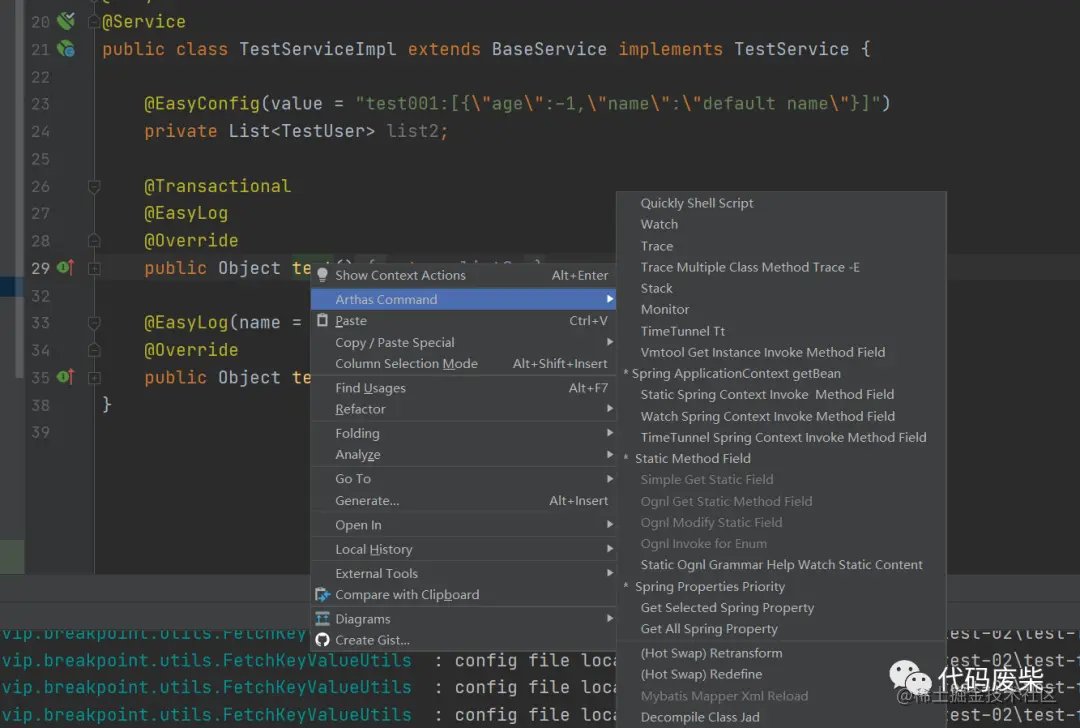This screenshot has width=1080, height=728.
Task: Choose (Hot Swap) Redefine
Action: (x=781, y=674)
